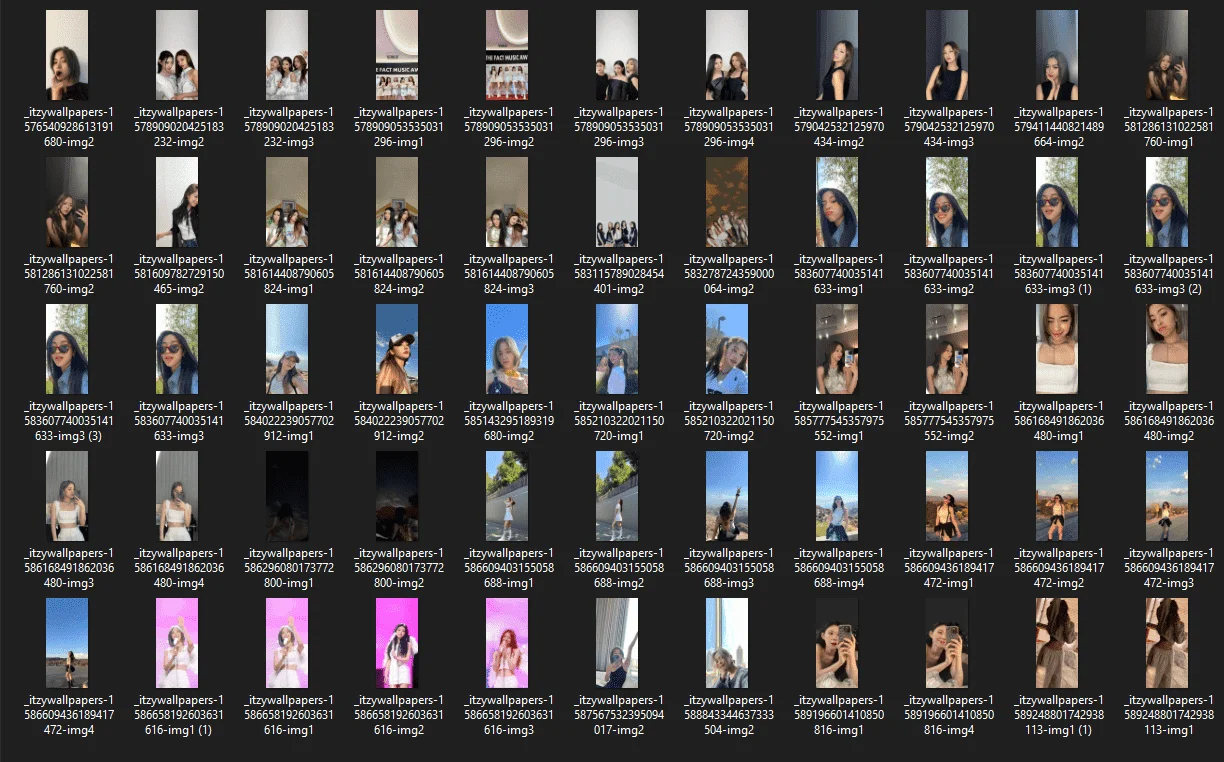Screen dimensions: 1224x762
Task: Click file label 1578909053535031296-img3
Action: 617,128
